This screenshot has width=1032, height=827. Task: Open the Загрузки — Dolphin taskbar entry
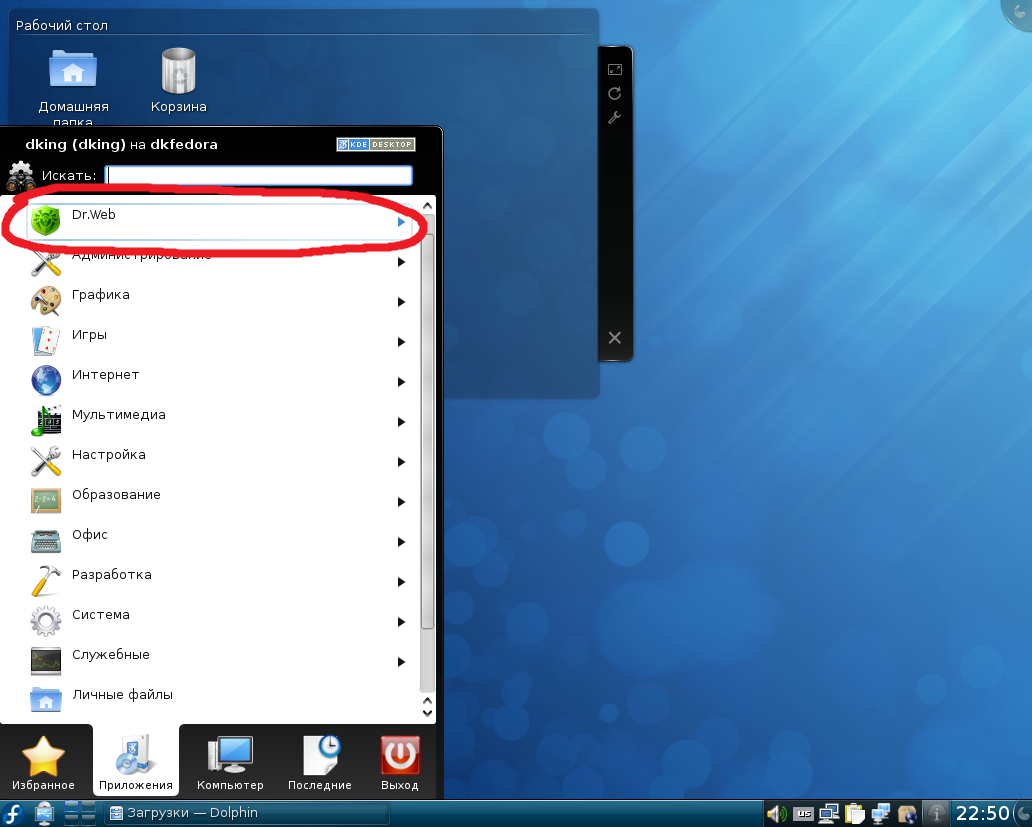coord(247,814)
